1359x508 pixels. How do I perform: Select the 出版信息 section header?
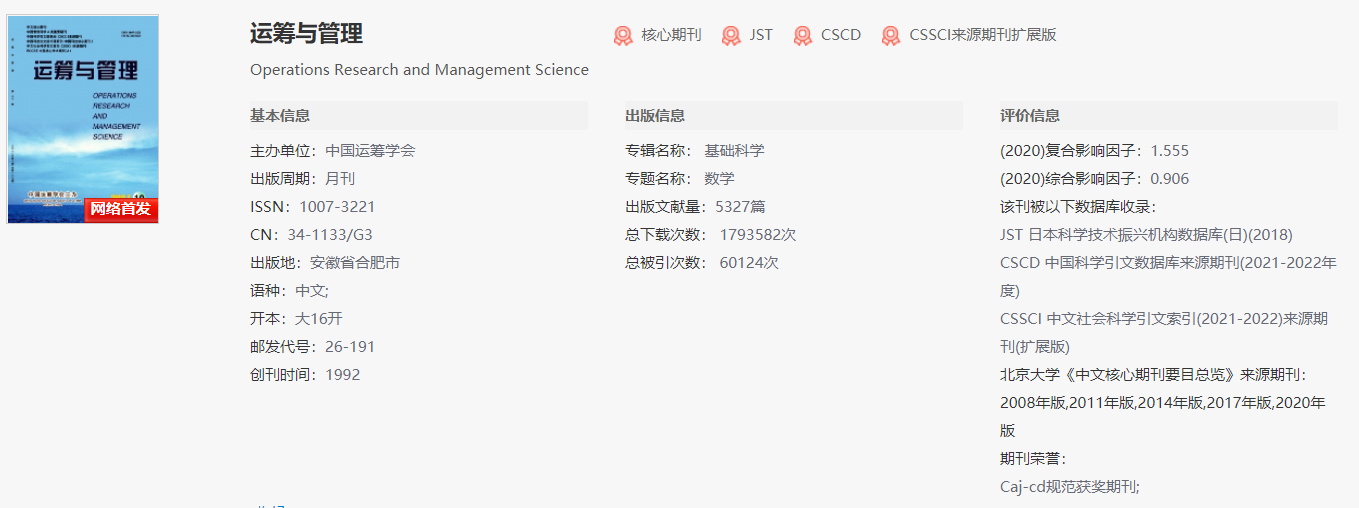[x=794, y=115]
